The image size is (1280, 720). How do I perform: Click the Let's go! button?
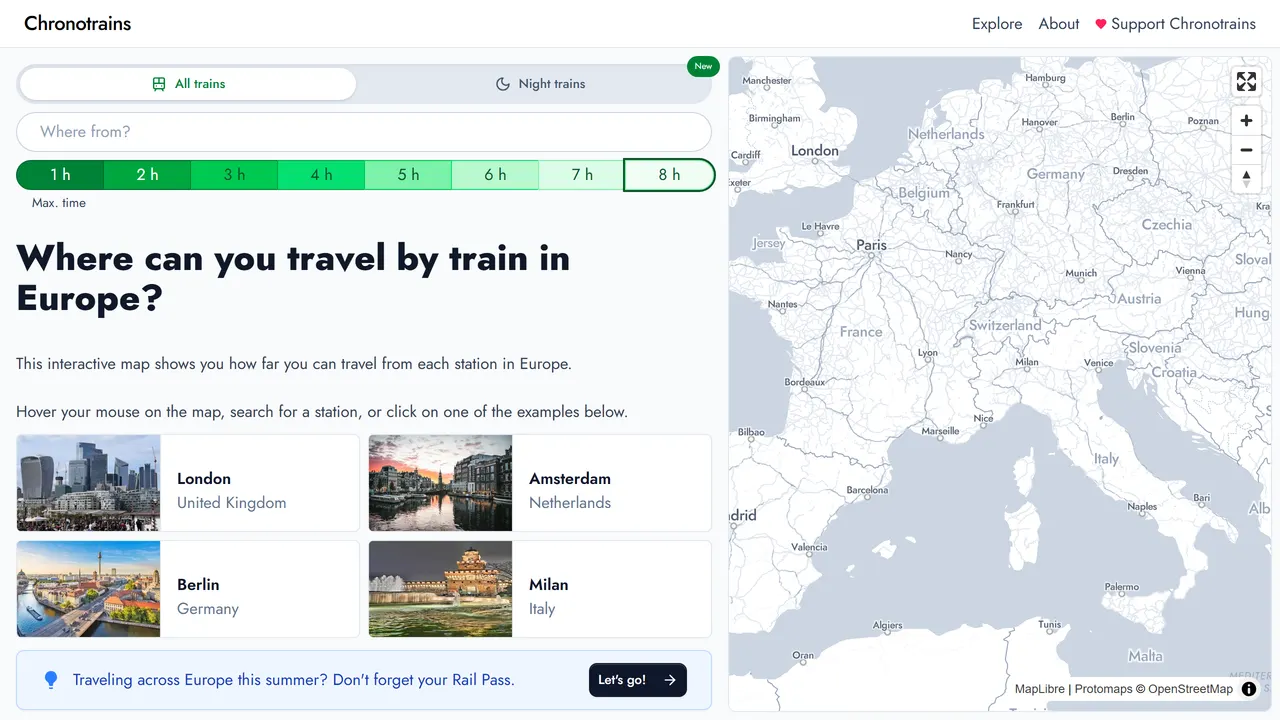click(638, 680)
